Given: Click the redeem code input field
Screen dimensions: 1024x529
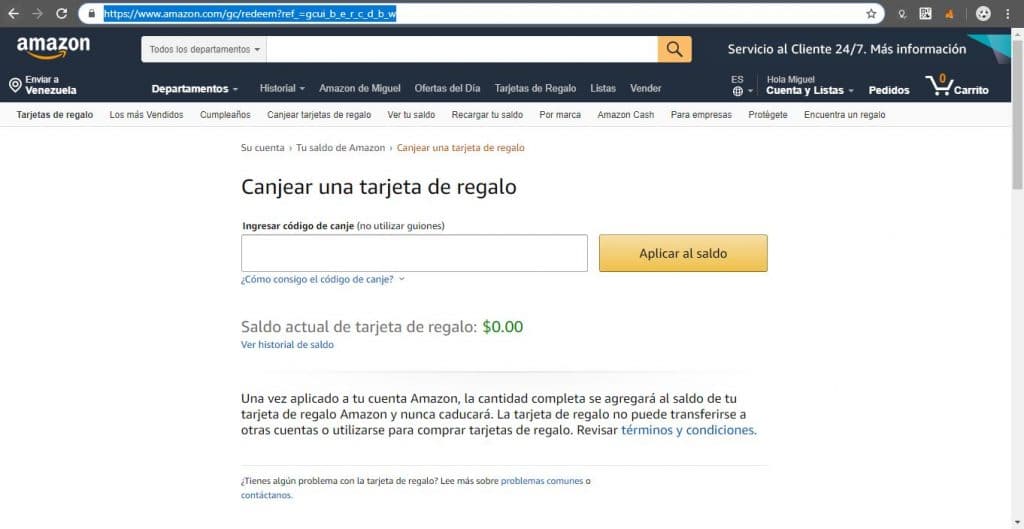Looking at the screenshot, I should click(414, 253).
